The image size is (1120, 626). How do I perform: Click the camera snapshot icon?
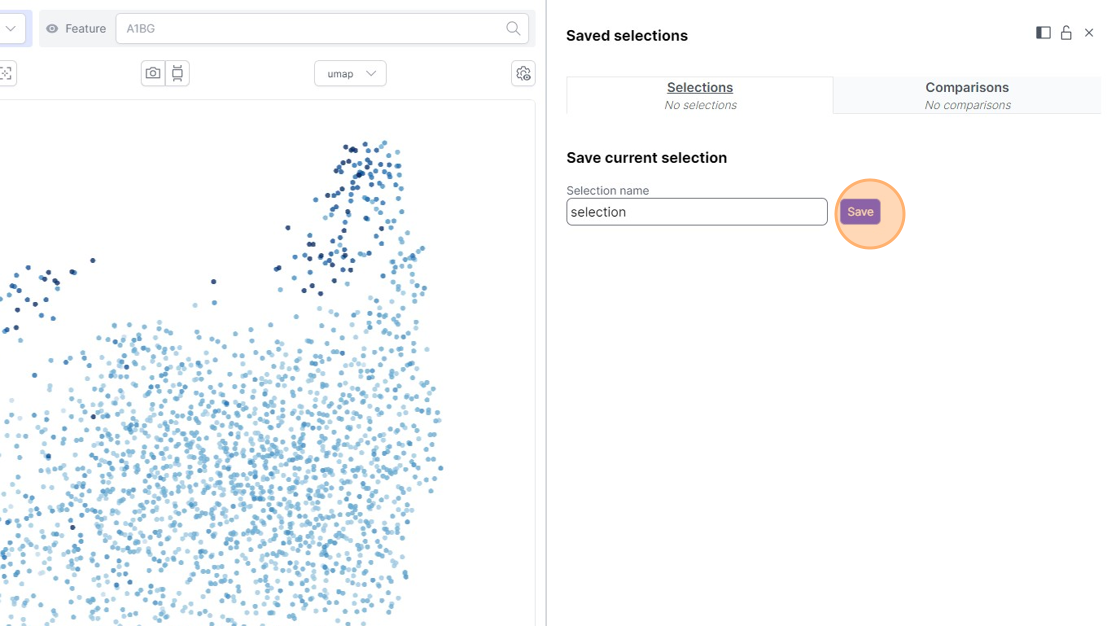(x=153, y=73)
